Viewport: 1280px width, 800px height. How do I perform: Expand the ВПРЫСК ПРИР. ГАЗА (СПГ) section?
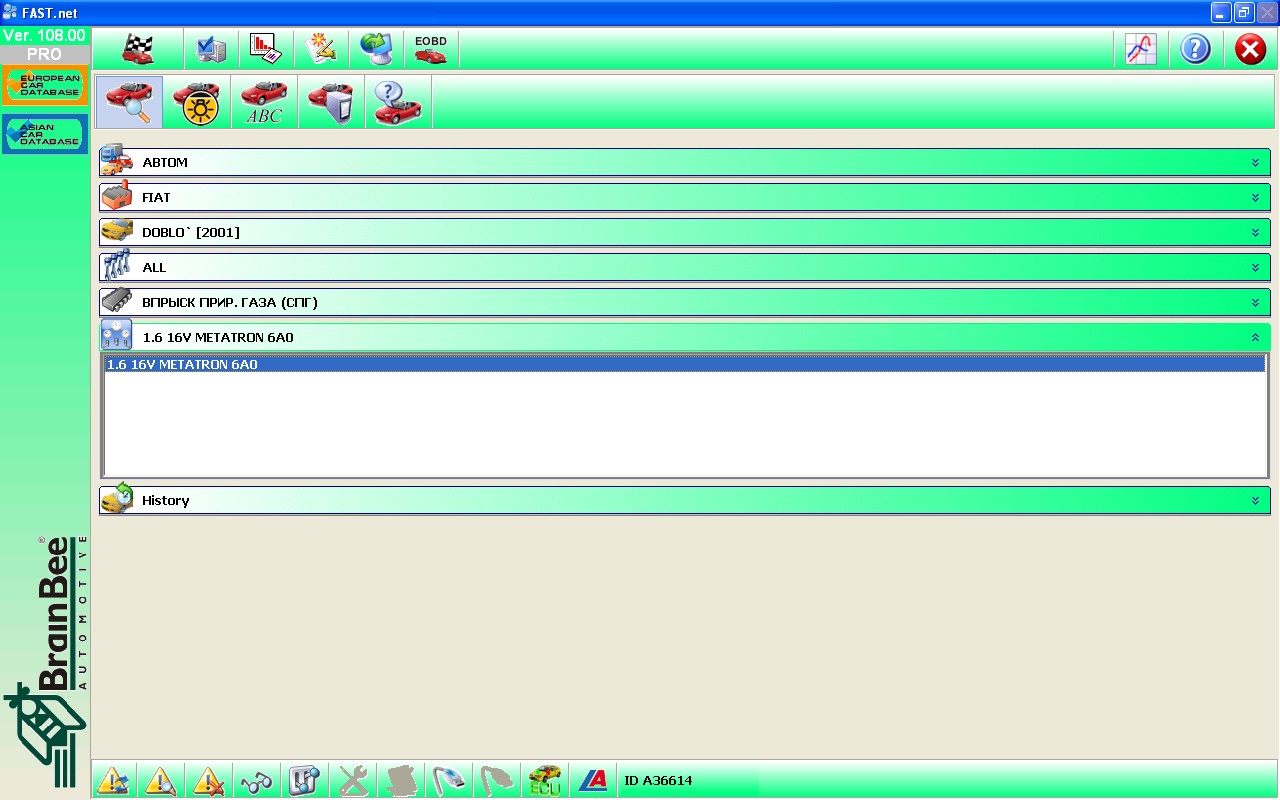point(685,302)
